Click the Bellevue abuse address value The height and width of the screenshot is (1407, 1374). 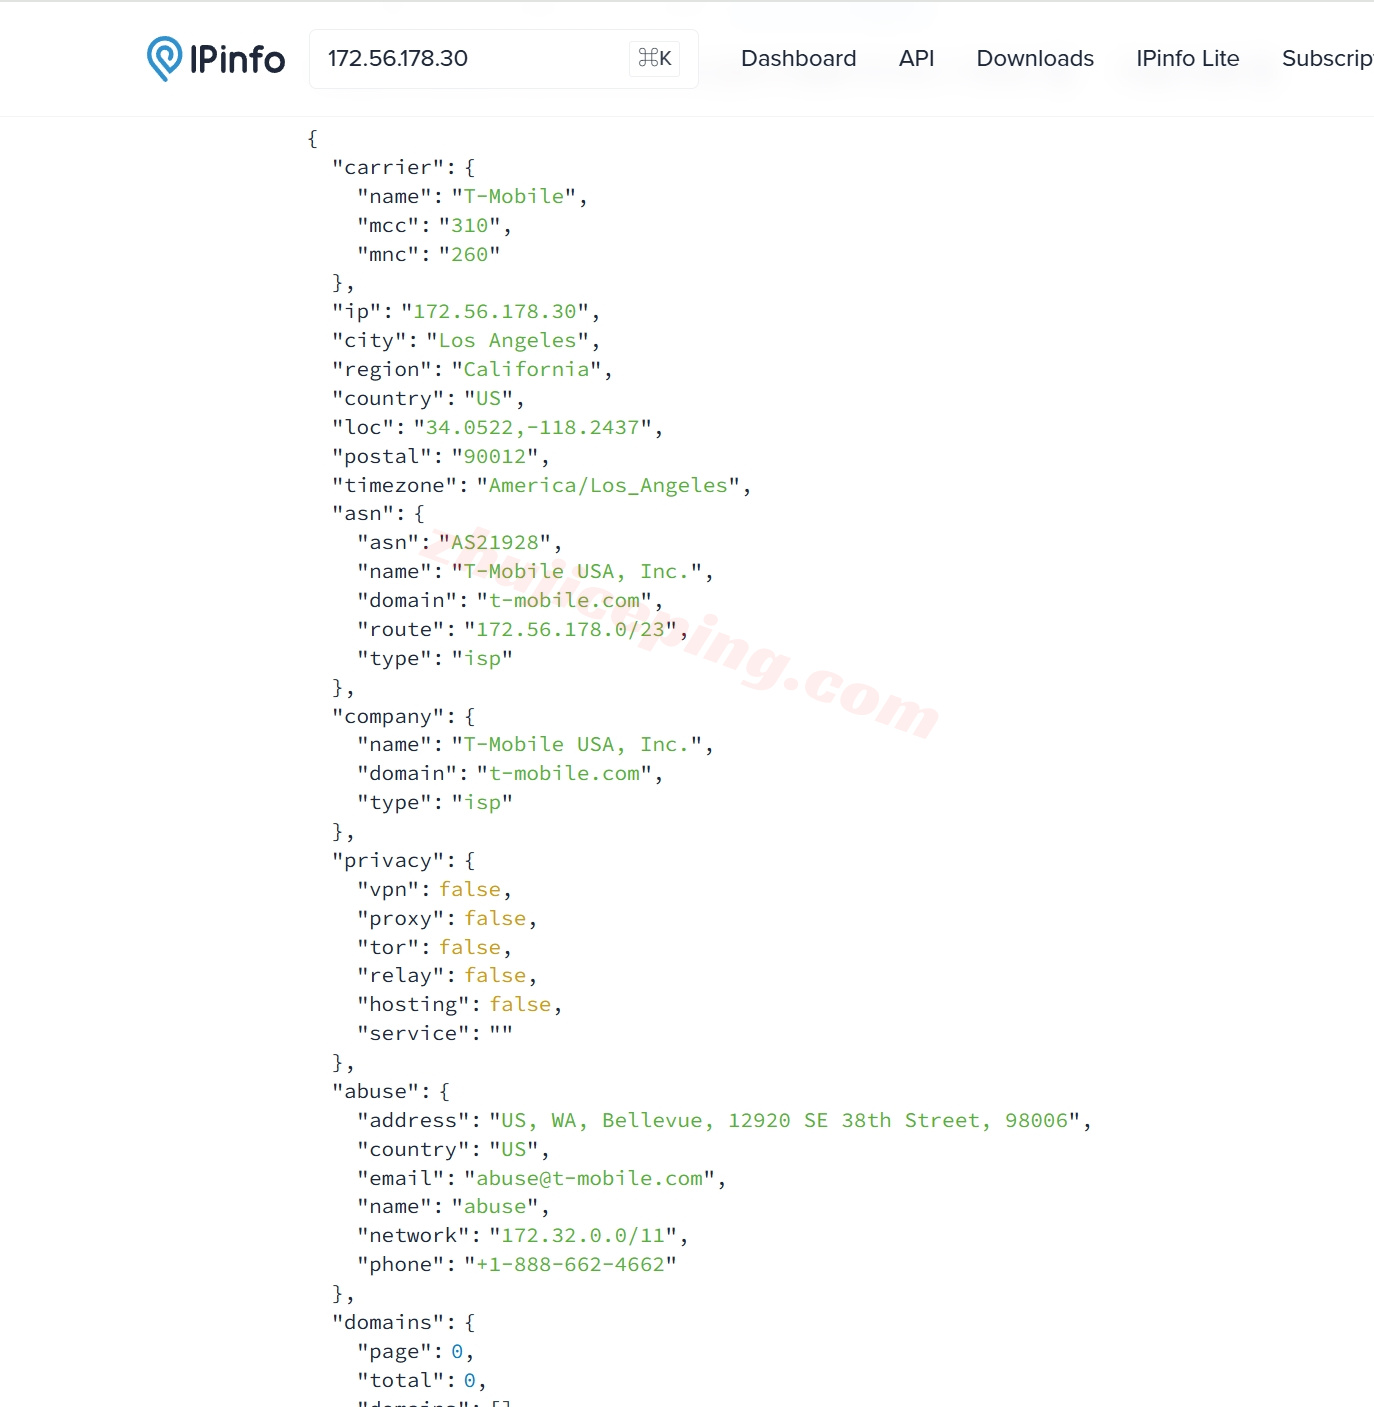click(x=784, y=1121)
